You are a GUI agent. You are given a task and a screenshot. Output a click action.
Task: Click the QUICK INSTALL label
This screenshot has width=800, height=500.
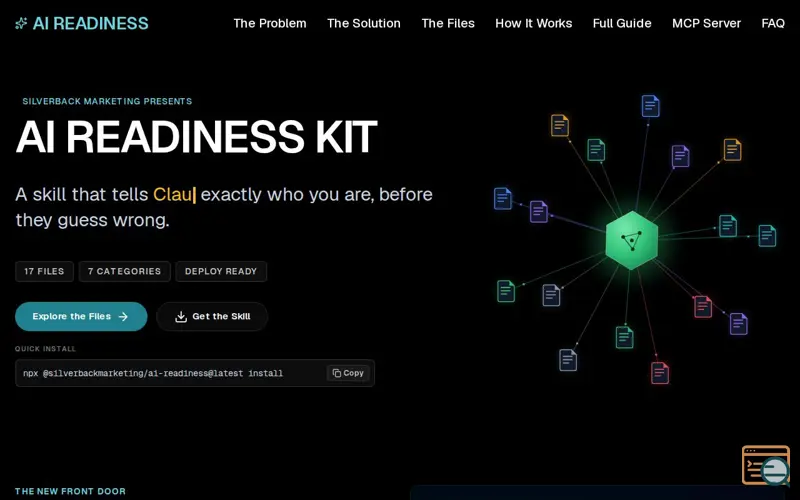click(x=45, y=348)
